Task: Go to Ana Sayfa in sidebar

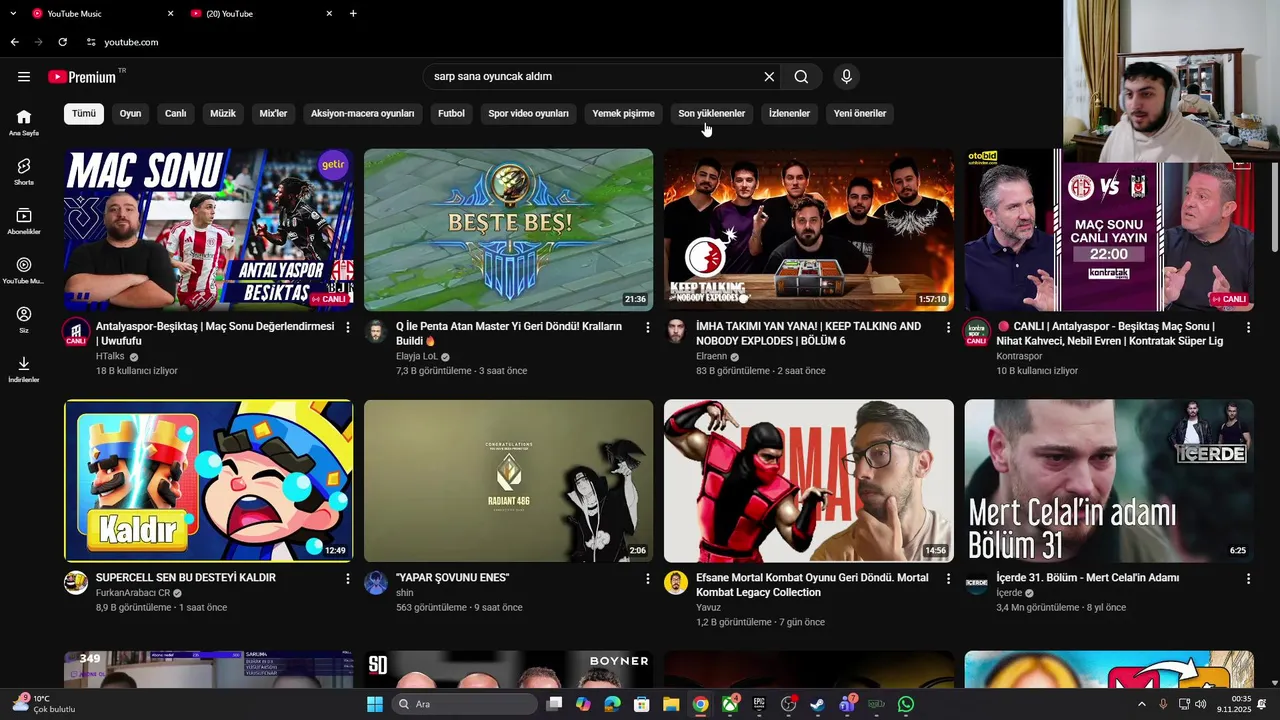Action: [x=24, y=123]
